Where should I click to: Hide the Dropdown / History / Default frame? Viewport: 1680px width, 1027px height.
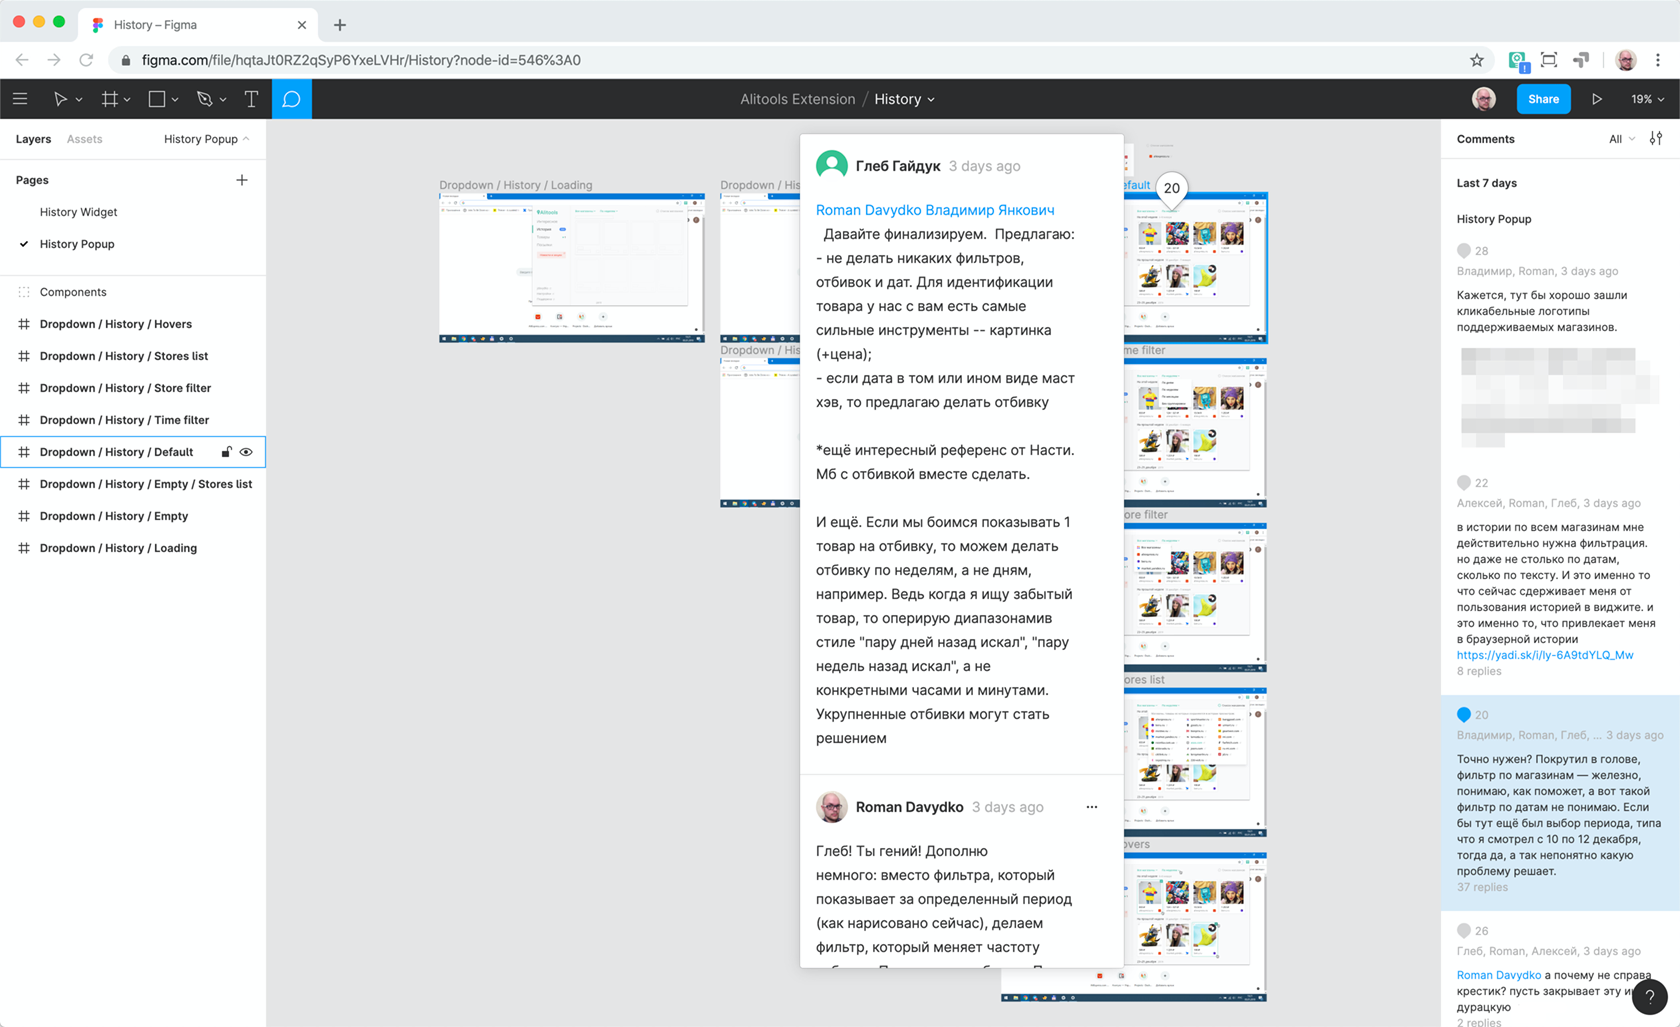(246, 451)
